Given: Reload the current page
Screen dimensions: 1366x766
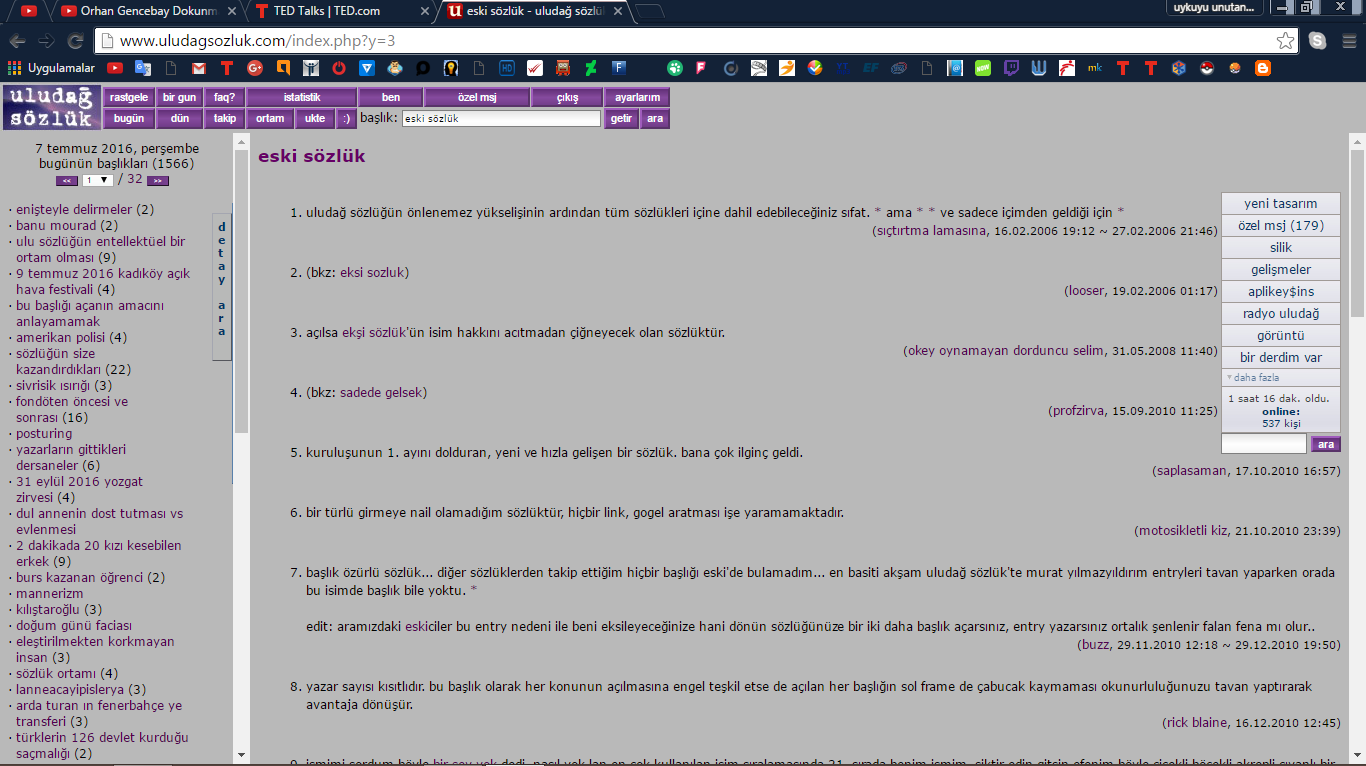Looking at the screenshot, I should [x=75, y=41].
